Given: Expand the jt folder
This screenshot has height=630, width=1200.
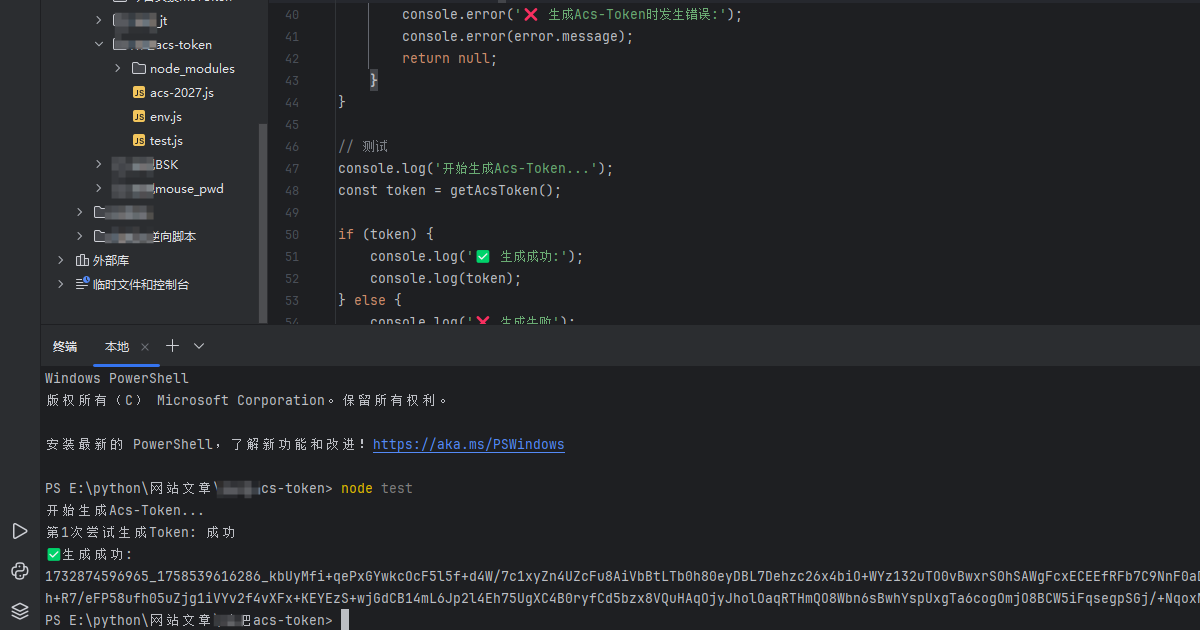Looking at the screenshot, I should coord(99,20).
